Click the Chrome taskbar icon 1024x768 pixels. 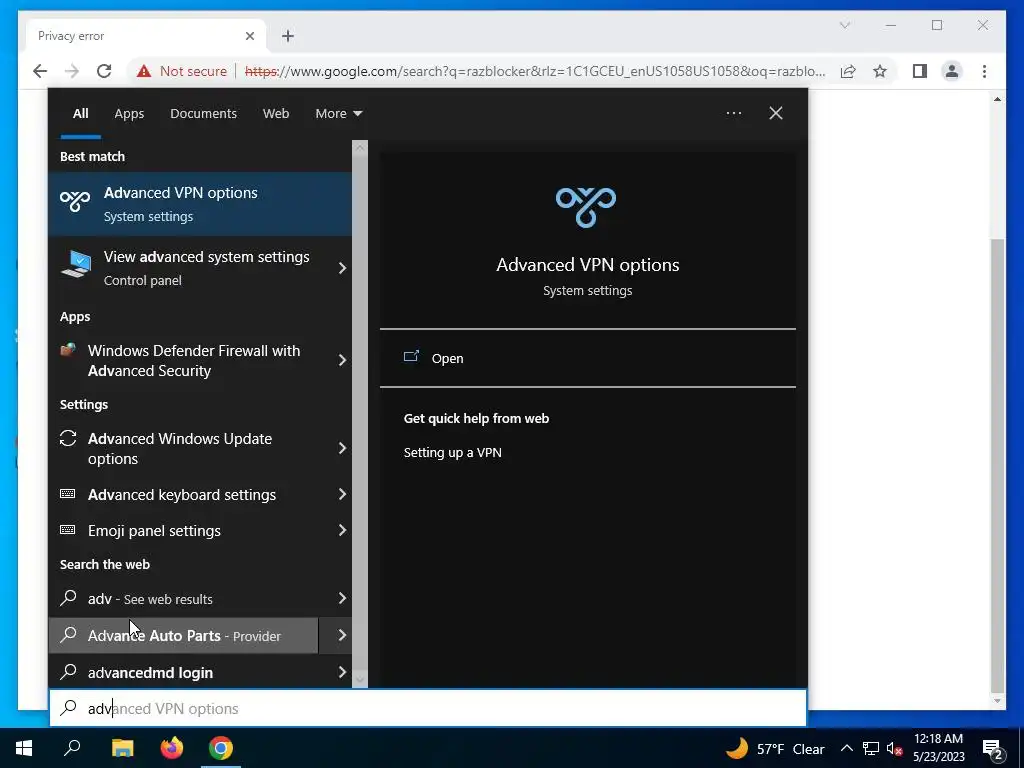[221, 748]
